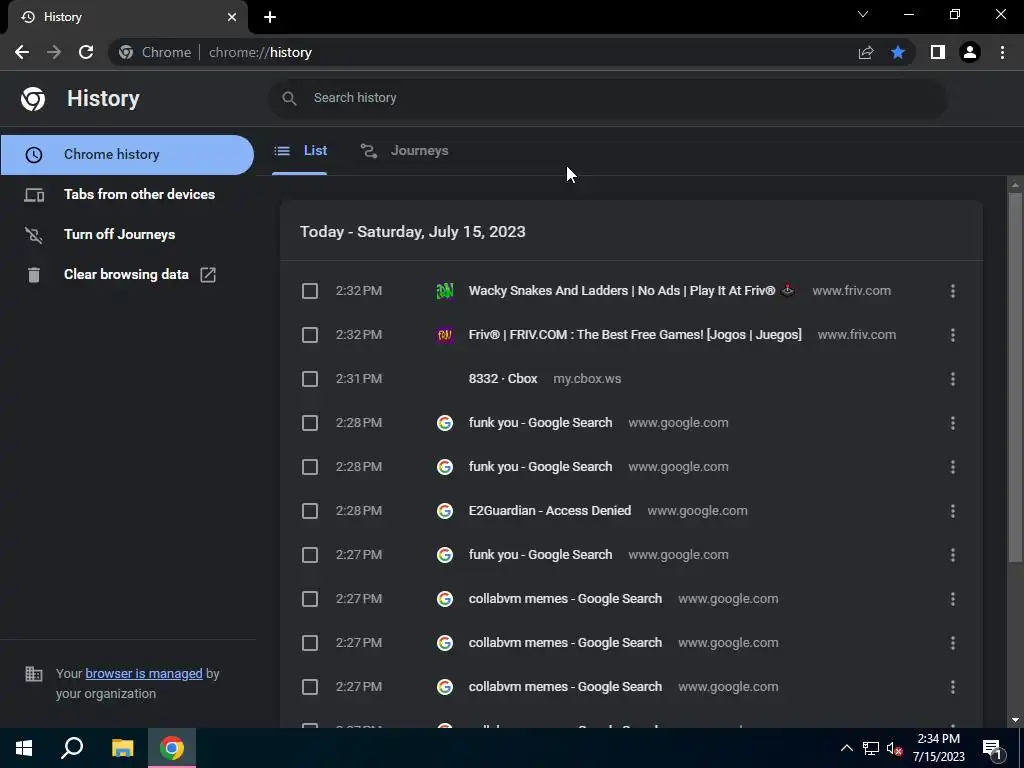Switch to the Journeys tab

[405, 151]
